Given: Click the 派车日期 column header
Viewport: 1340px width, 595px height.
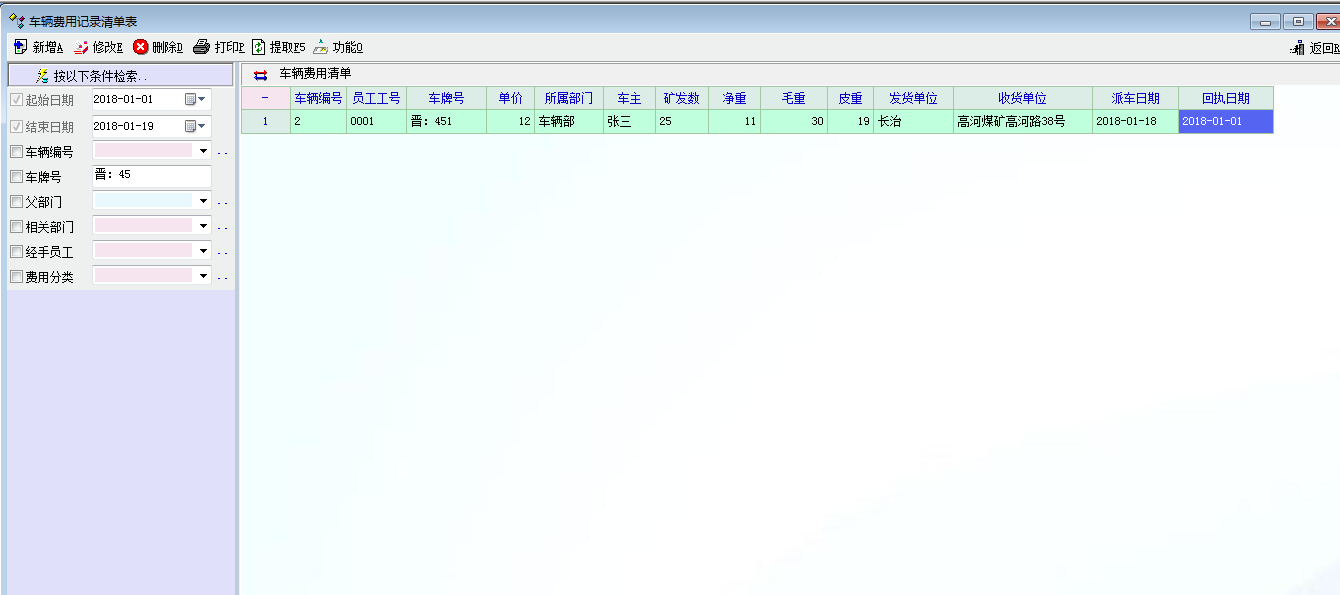Looking at the screenshot, I should pyautogui.click(x=1135, y=98).
